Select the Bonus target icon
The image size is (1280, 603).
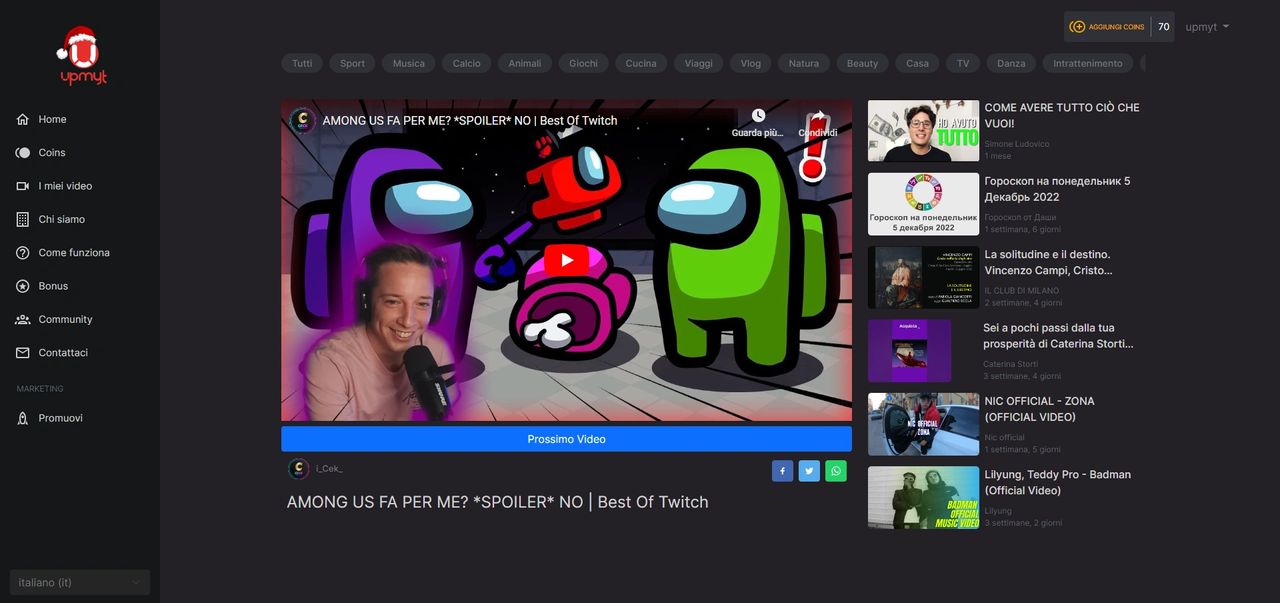tap(22, 285)
